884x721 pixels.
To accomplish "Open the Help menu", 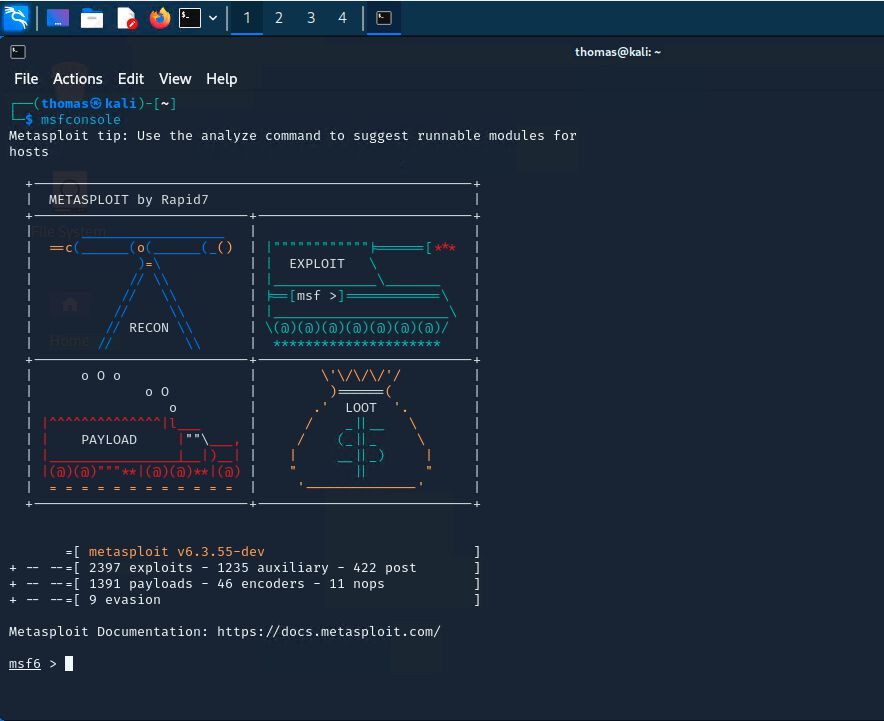I will [x=221, y=79].
